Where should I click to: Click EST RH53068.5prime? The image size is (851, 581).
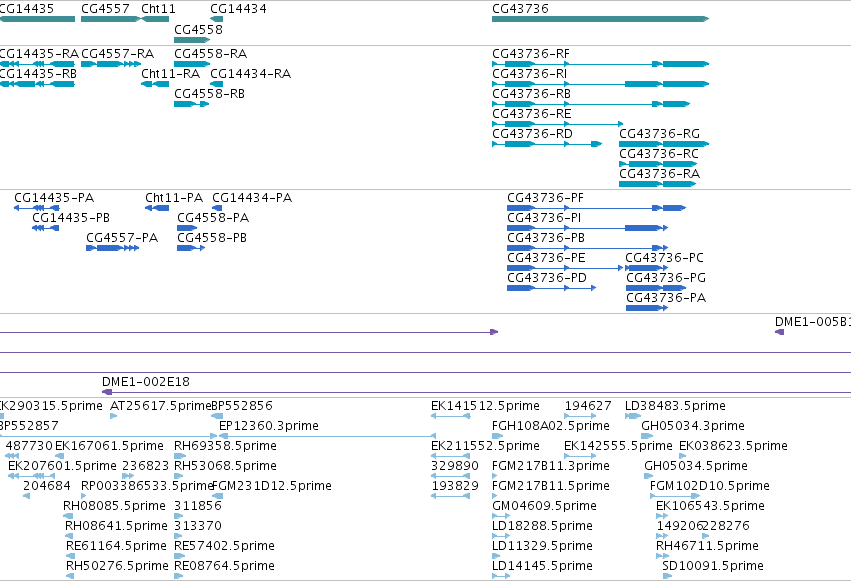tap(180, 476)
